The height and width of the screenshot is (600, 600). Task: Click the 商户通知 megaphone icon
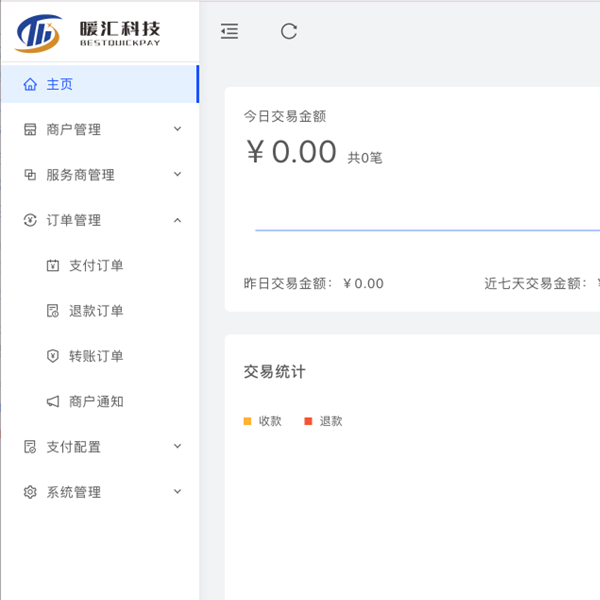click(x=53, y=402)
